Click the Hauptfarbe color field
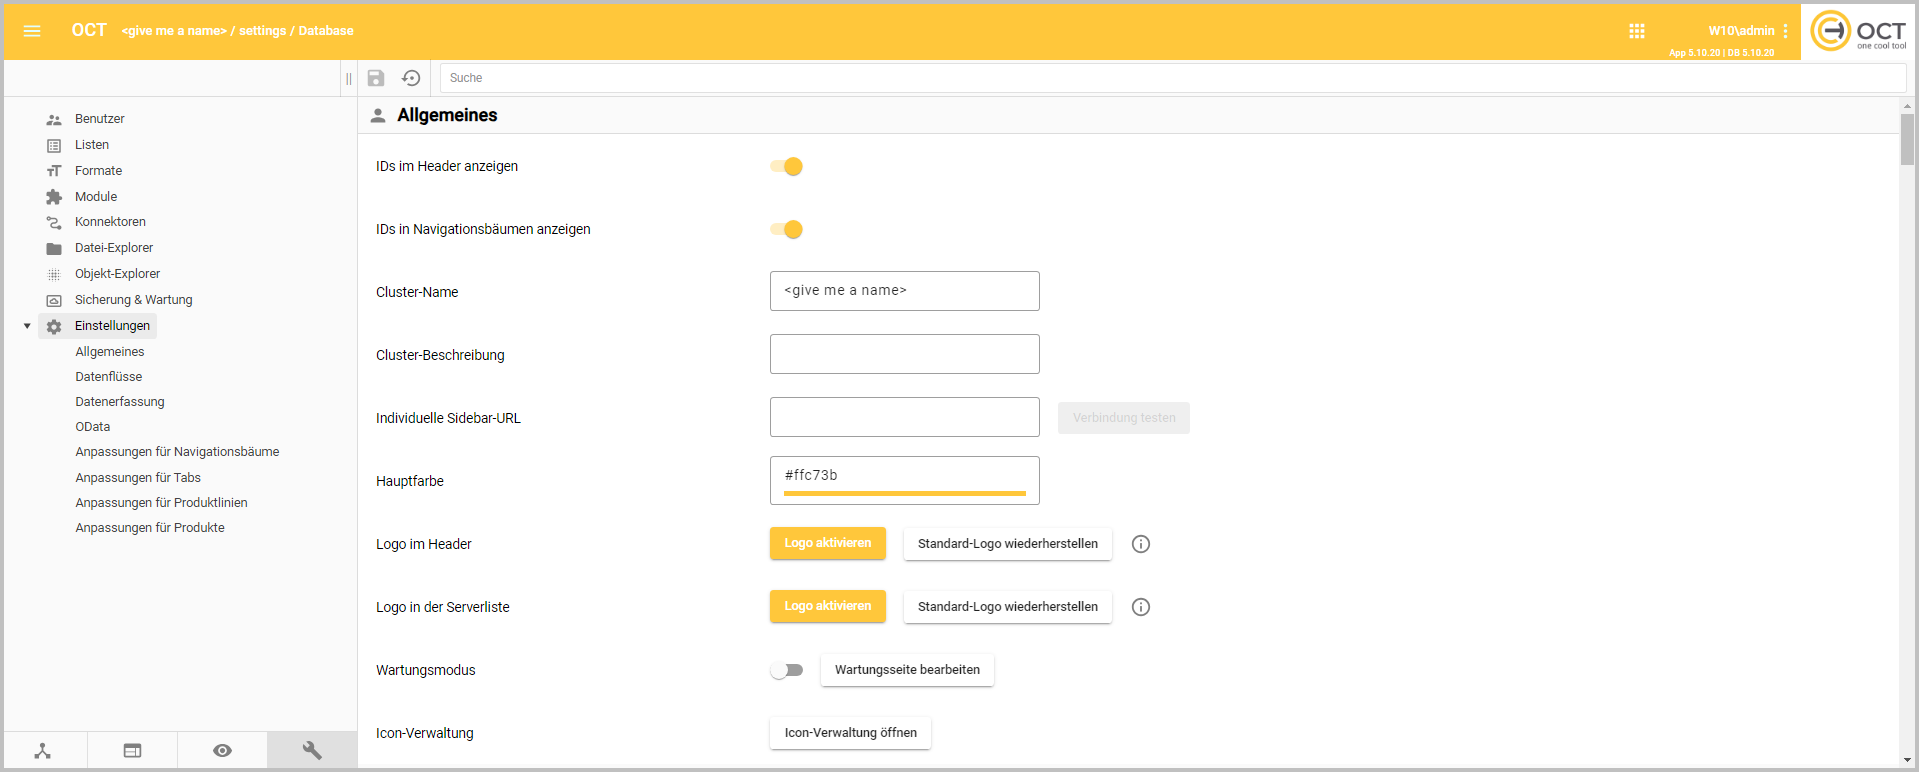The height and width of the screenshot is (772, 1919). 904,477
